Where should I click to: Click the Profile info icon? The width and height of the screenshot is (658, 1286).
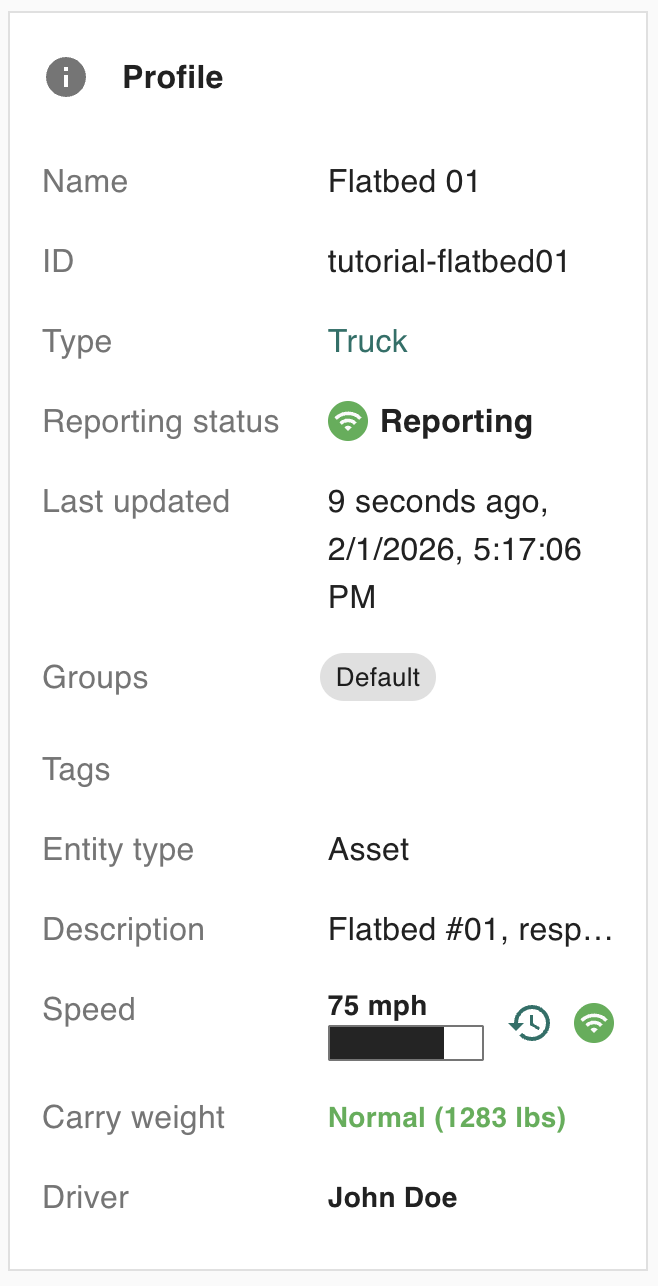(66, 77)
